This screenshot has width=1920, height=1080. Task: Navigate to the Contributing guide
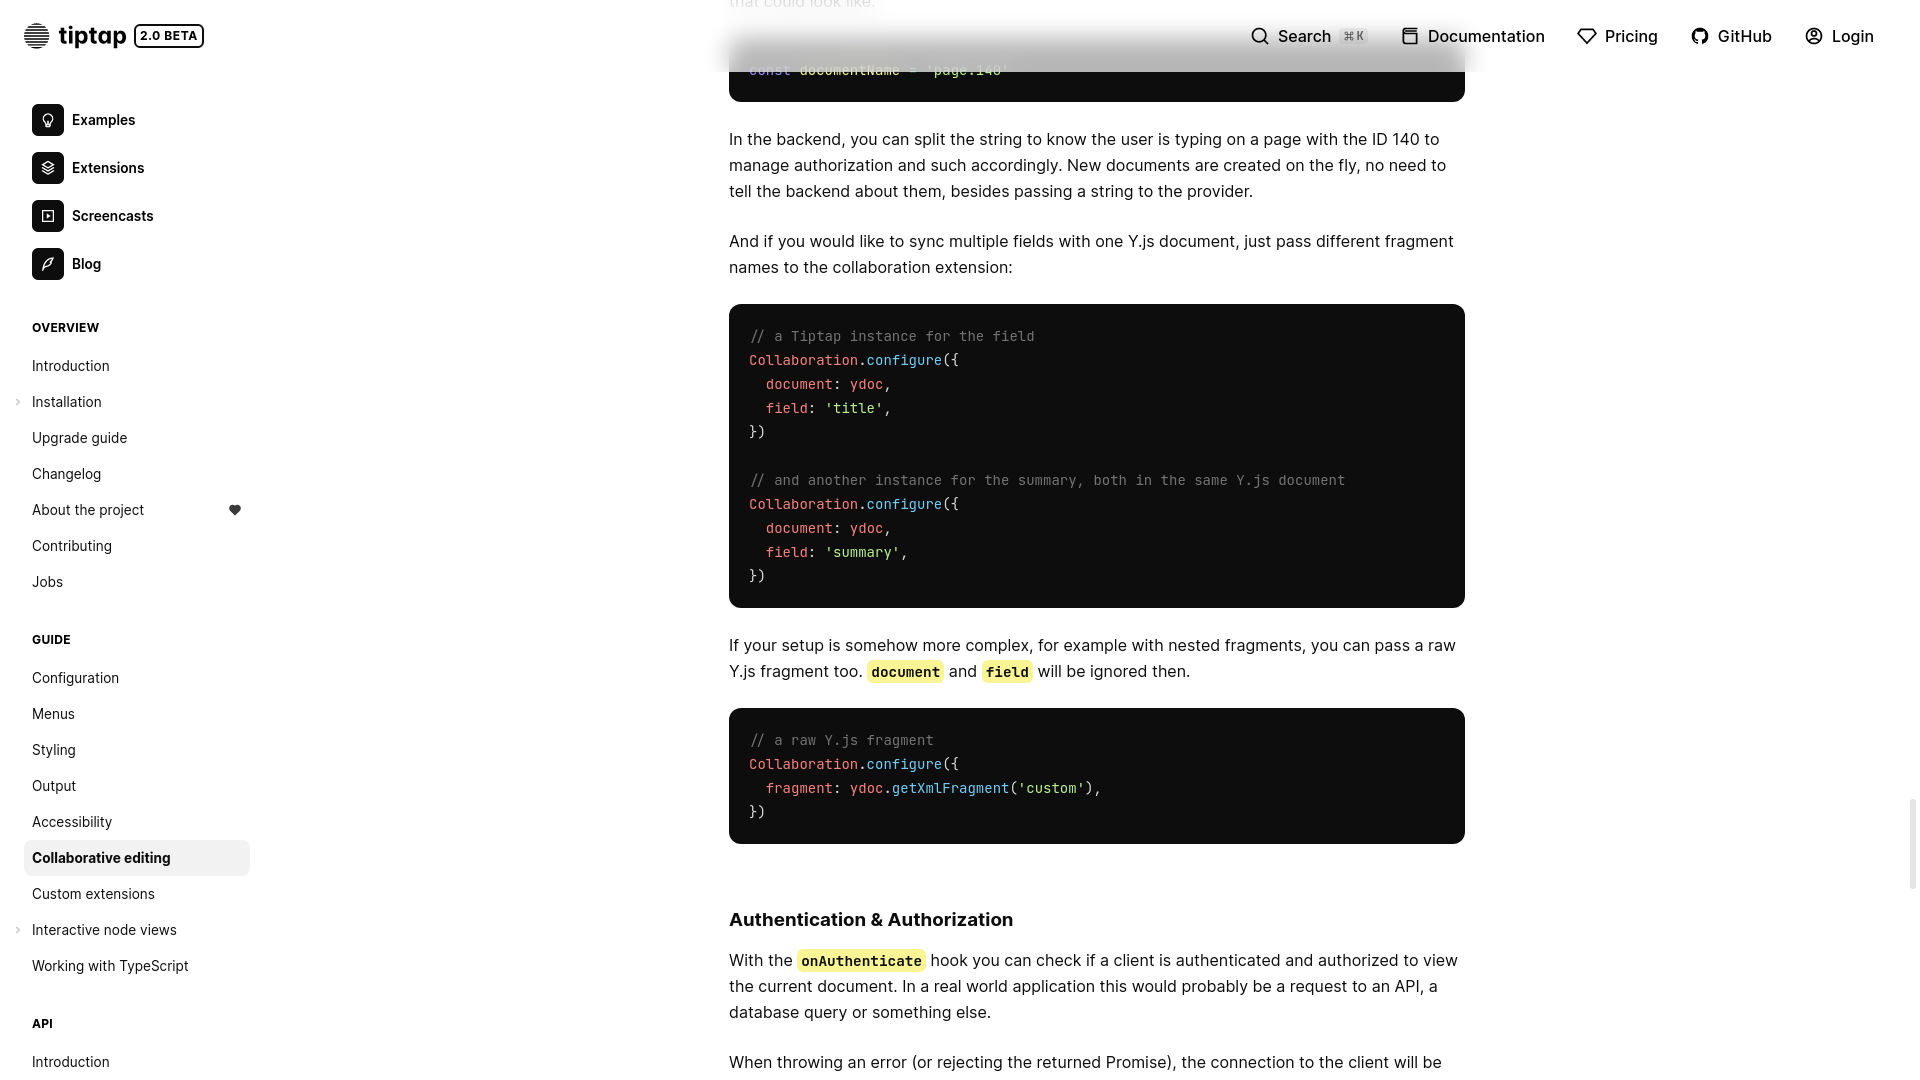pyautogui.click(x=71, y=545)
